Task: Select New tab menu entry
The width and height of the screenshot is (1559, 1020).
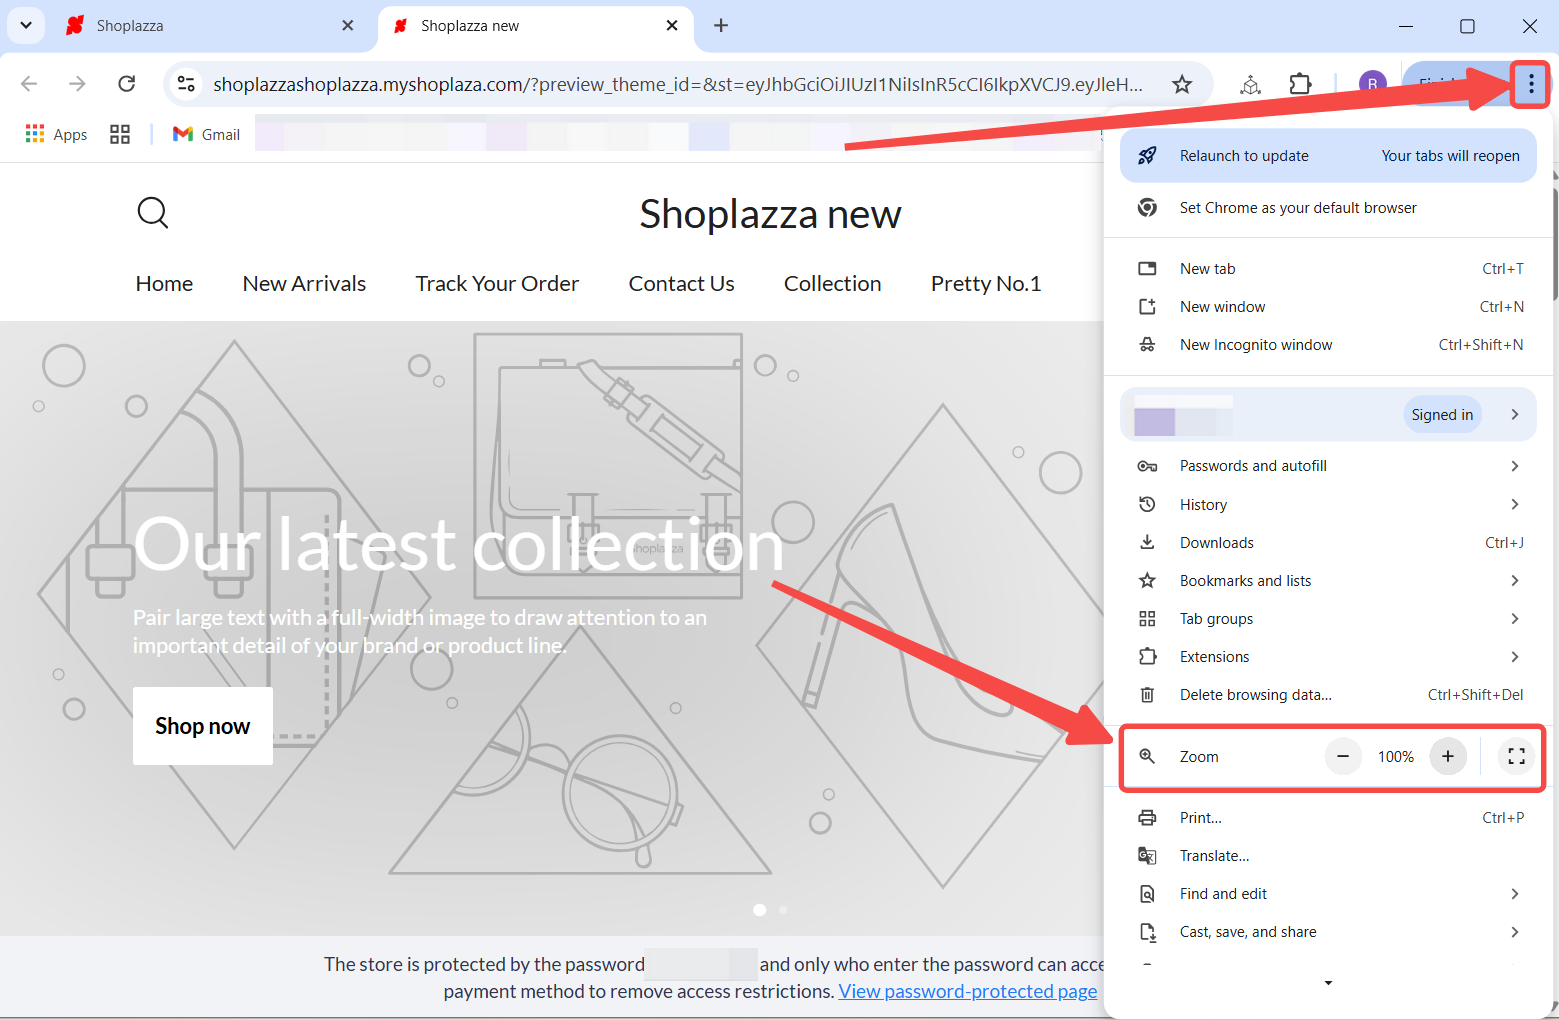Action: tap(1328, 268)
